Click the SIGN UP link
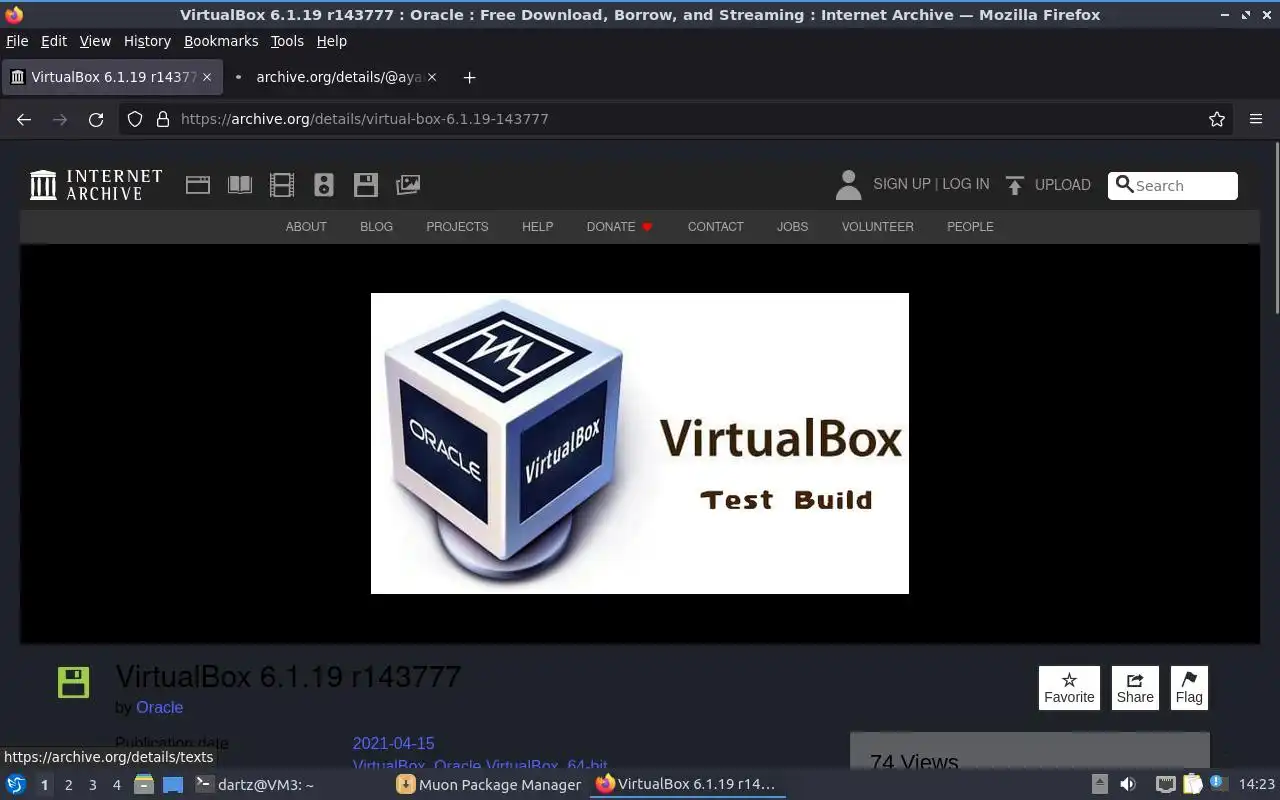1280x800 pixels. [x=902, y=185]
